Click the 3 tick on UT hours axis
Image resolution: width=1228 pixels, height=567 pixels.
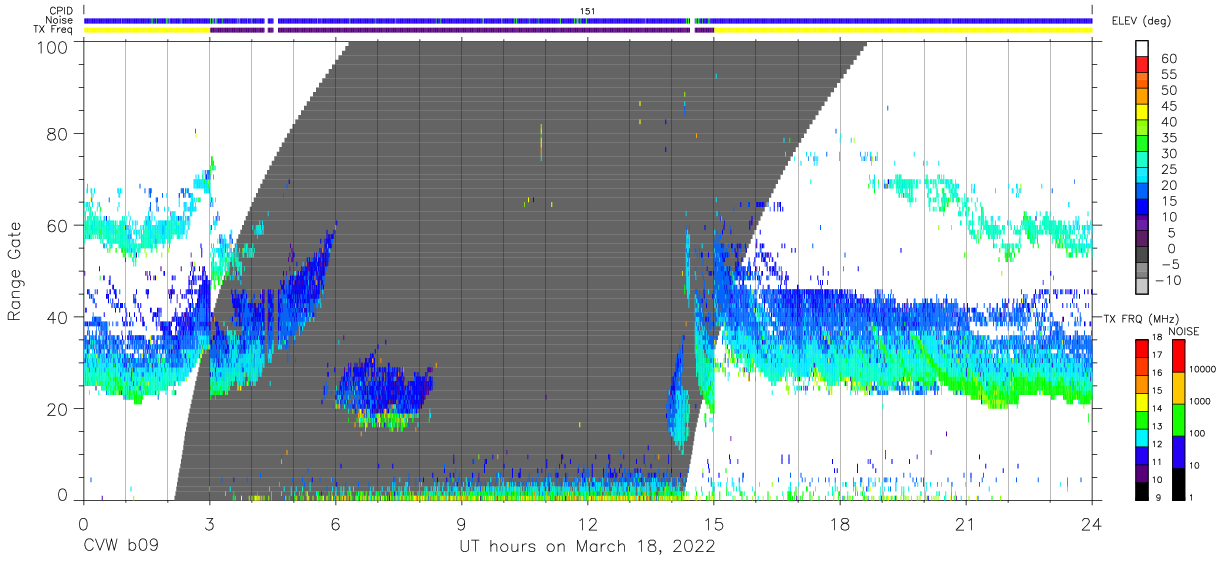click(209, 523)
